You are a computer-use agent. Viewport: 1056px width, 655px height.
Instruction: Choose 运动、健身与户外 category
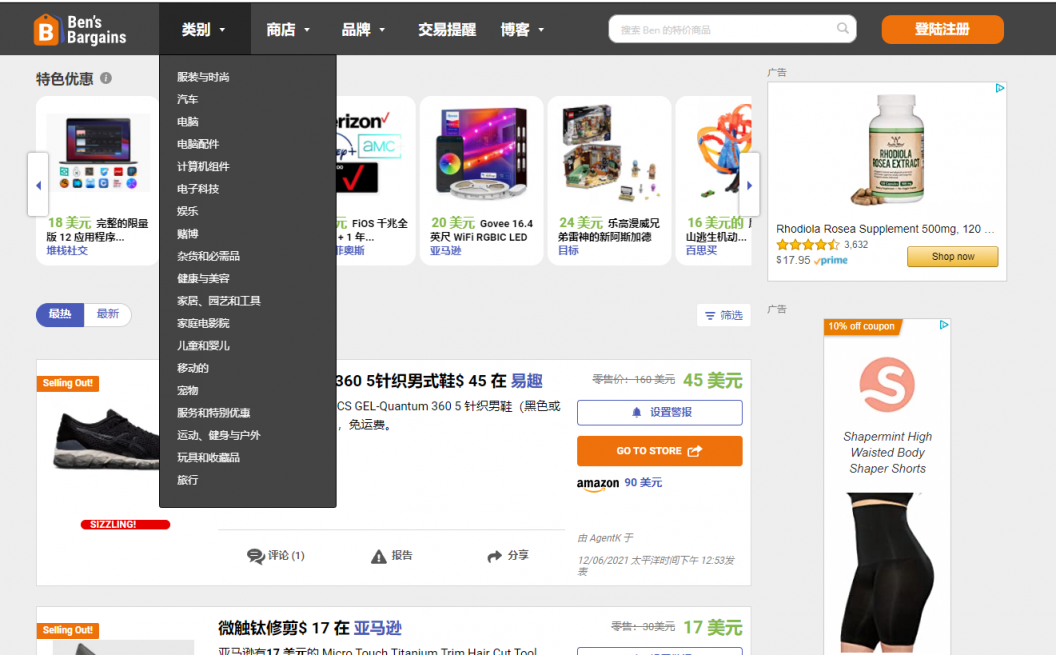click(219, 436)
